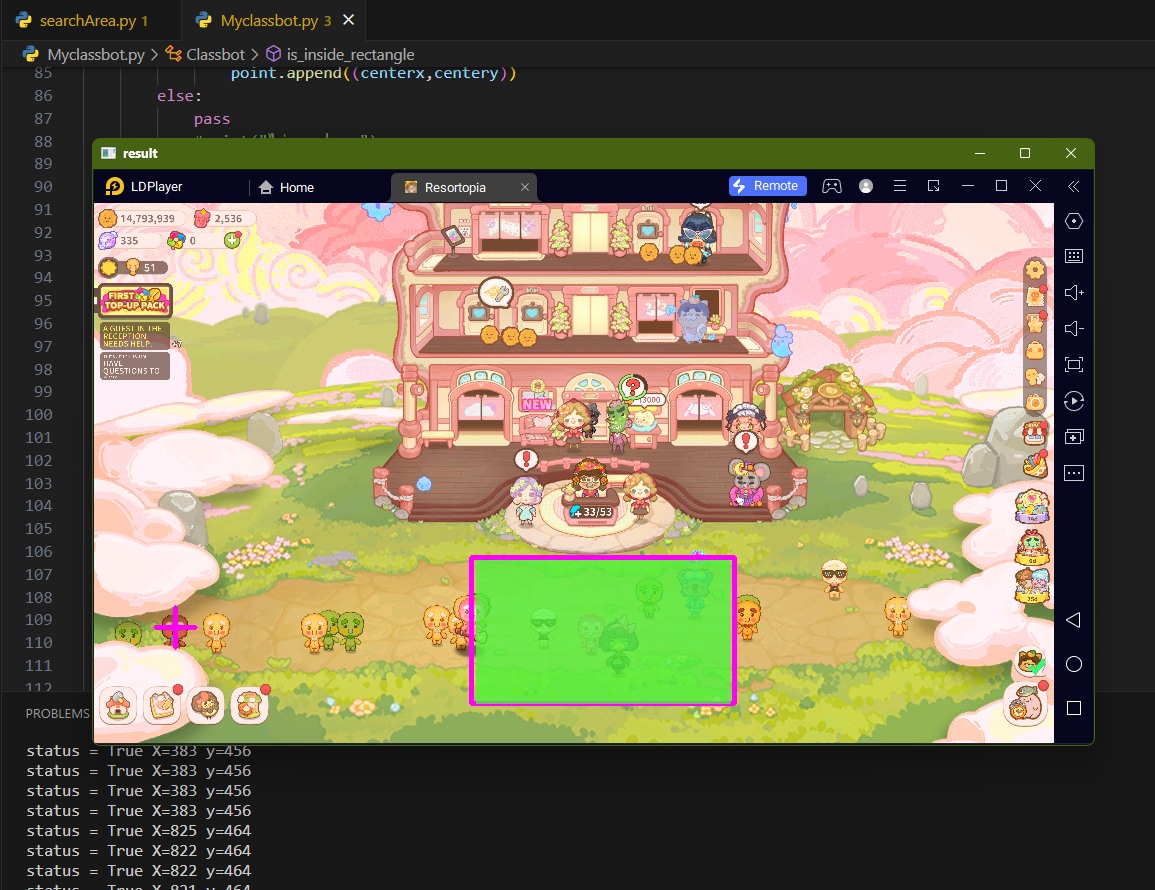Open the LDPlayer gamepad settings icon
This screenshot has height=890, width=1155.
click(x=832, y=186)
